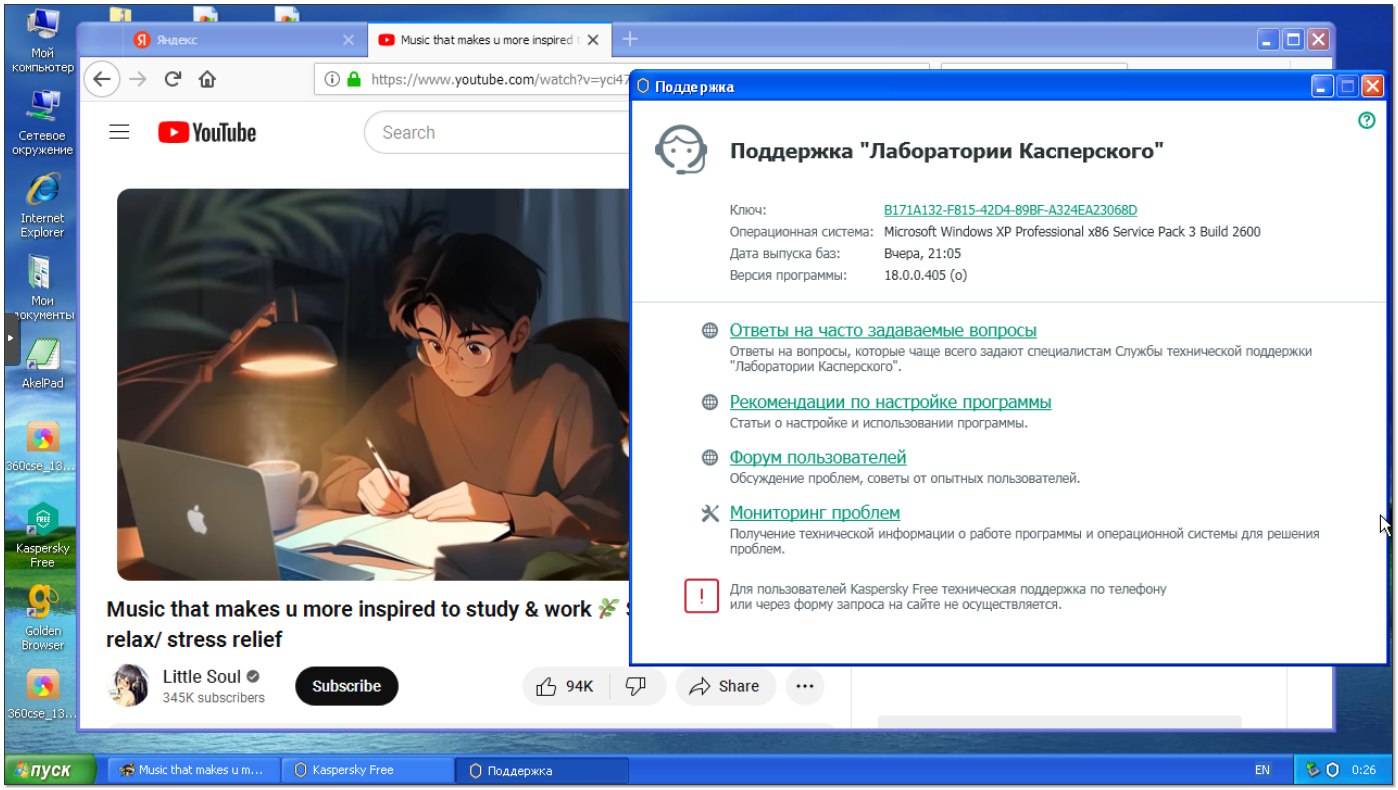1398x790 pixels.
Task: Reload the page with refresh icon
Action: [x=172, y=79]
